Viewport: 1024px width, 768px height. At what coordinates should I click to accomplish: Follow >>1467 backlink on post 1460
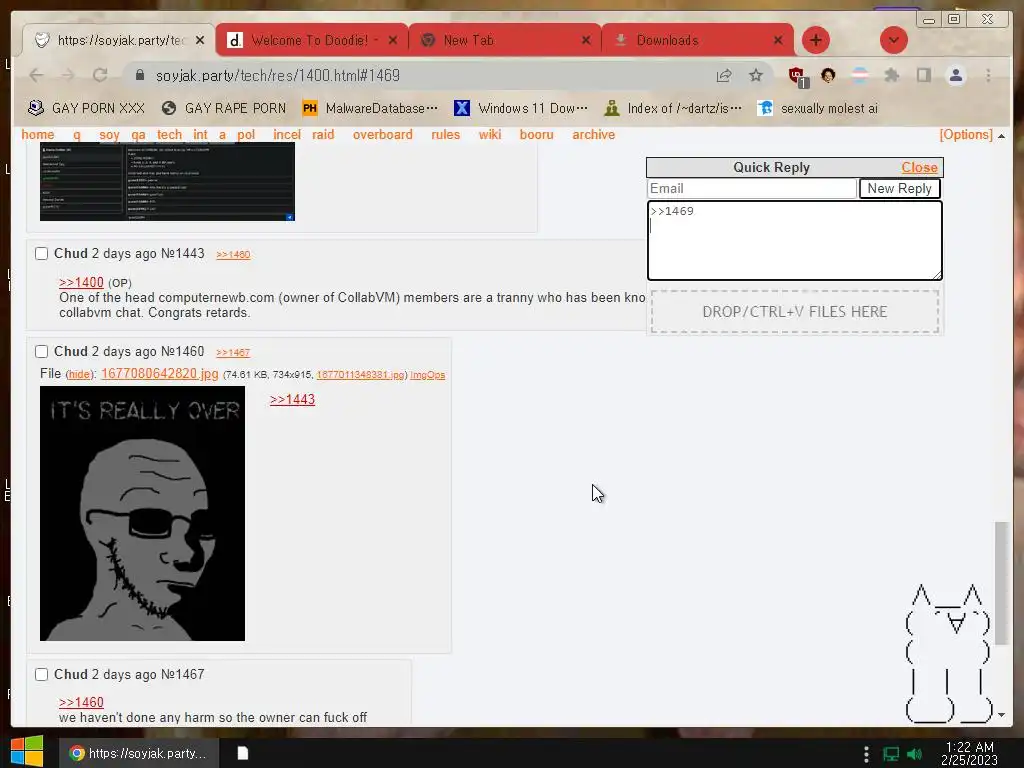point(232,353)
